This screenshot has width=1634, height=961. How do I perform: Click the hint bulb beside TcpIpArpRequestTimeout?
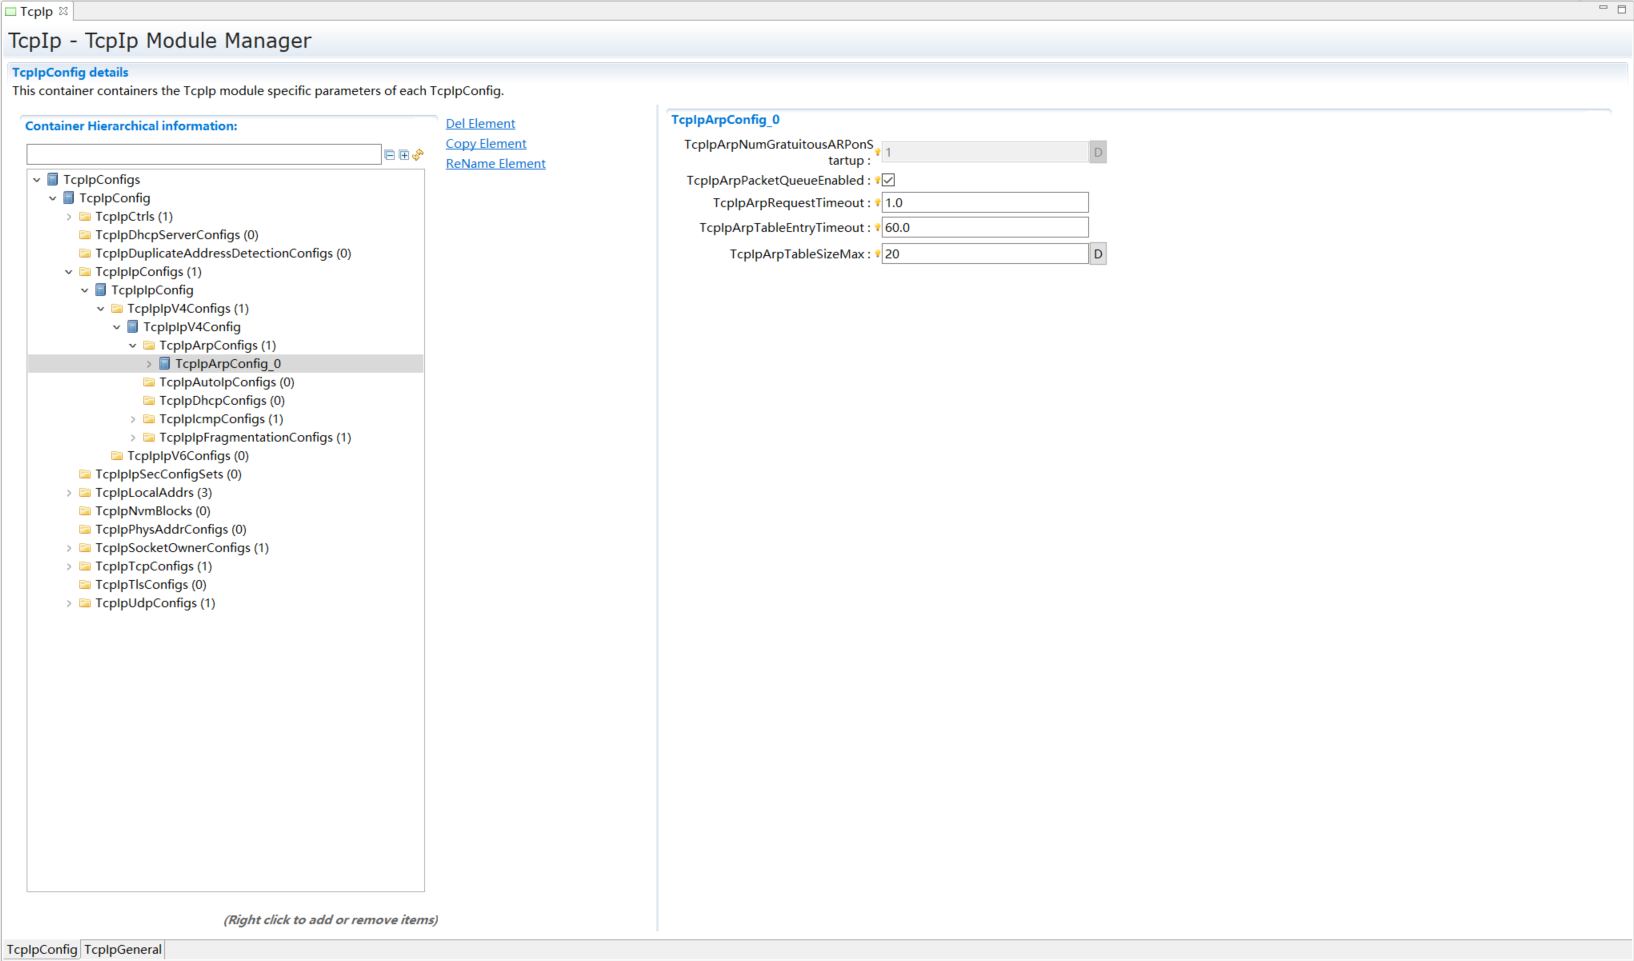878,203
